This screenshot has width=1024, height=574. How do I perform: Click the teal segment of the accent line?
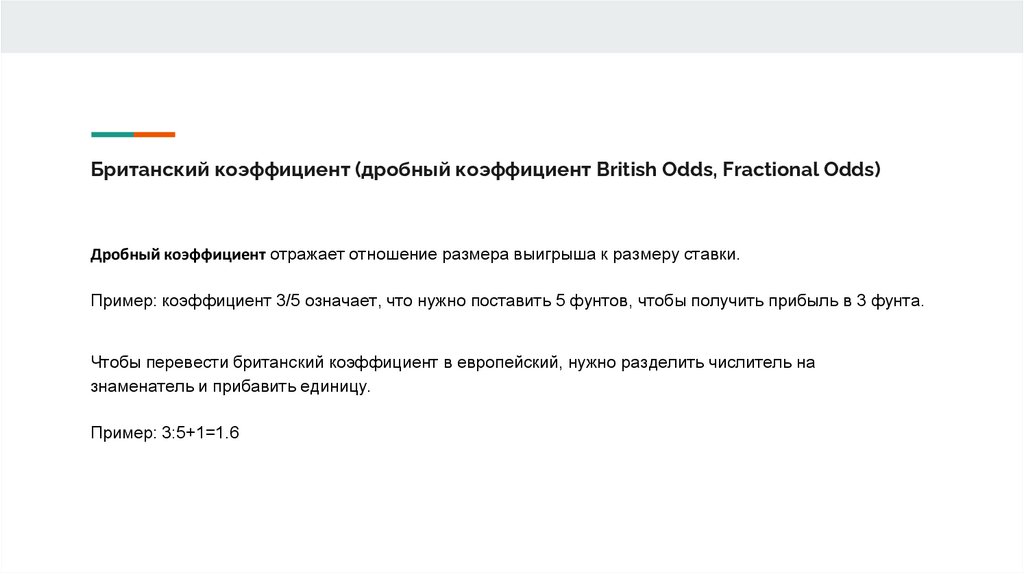click(x=112, y=134)
